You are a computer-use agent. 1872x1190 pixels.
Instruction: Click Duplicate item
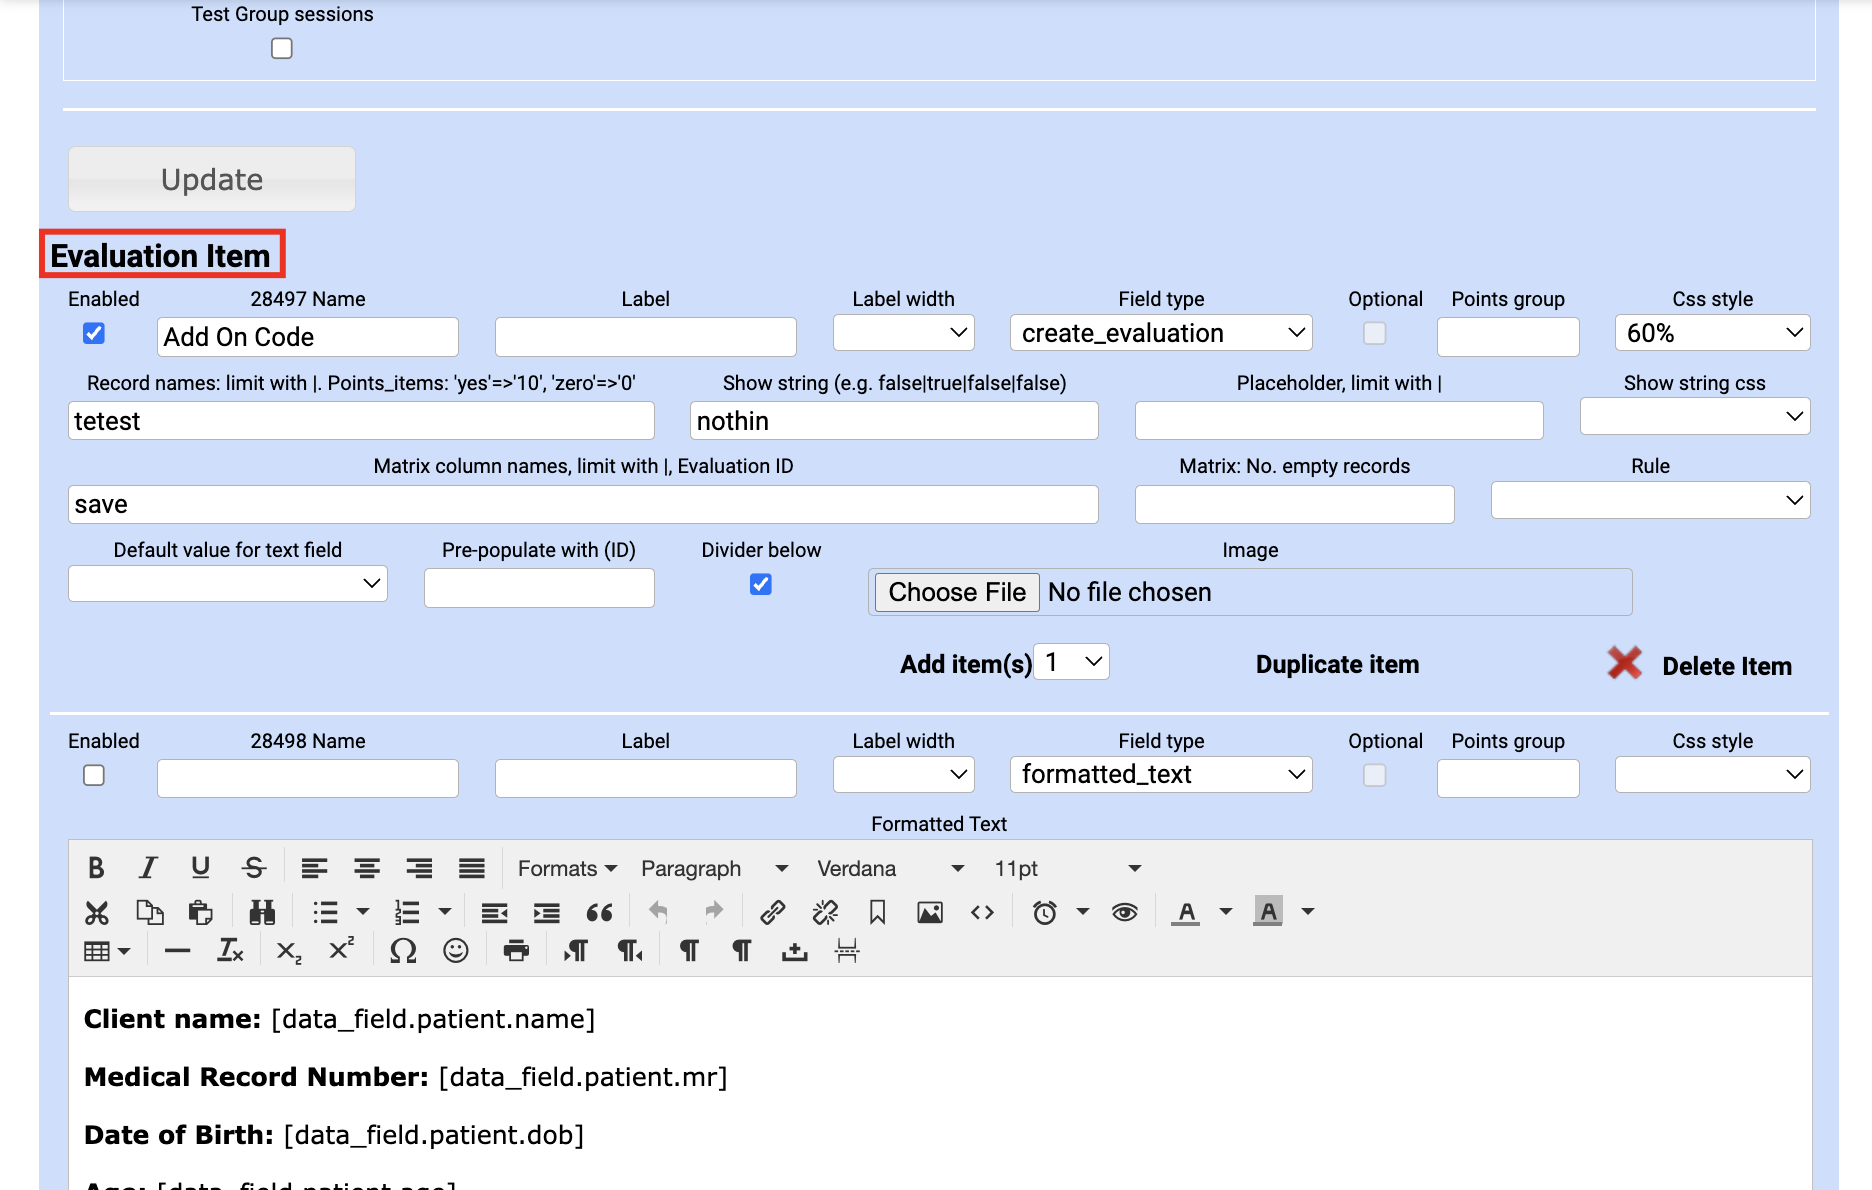pos(1337,664)
